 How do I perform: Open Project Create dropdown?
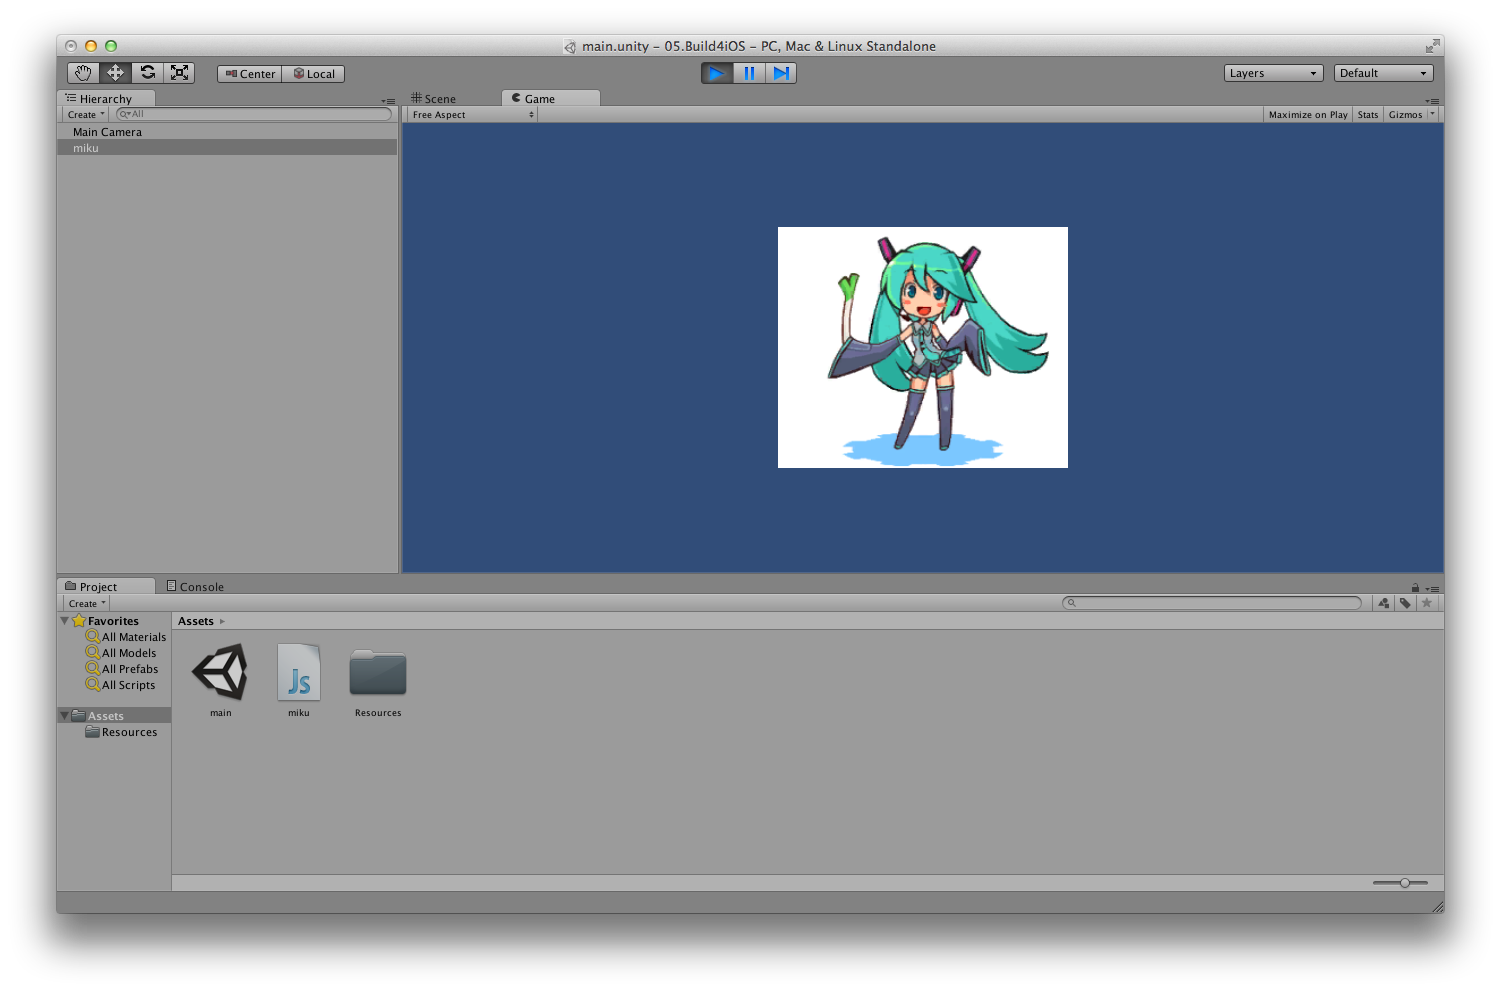pyautogui.click(x=87, y=604)
